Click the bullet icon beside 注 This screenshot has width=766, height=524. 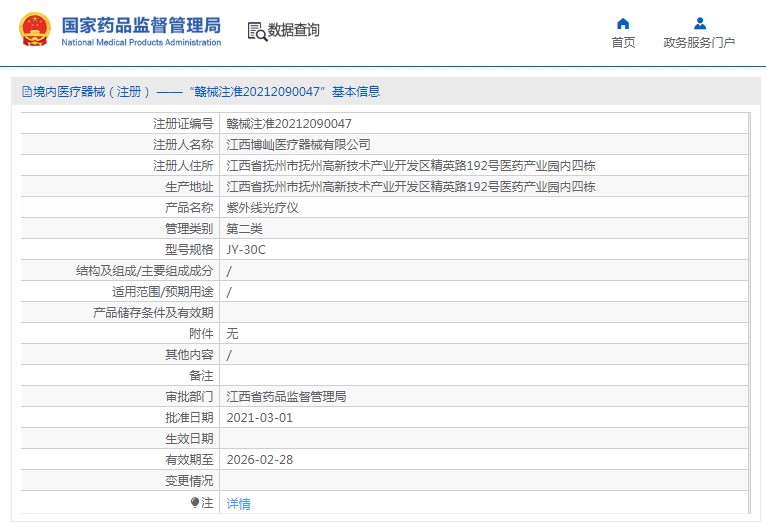[x=195, y=502]
